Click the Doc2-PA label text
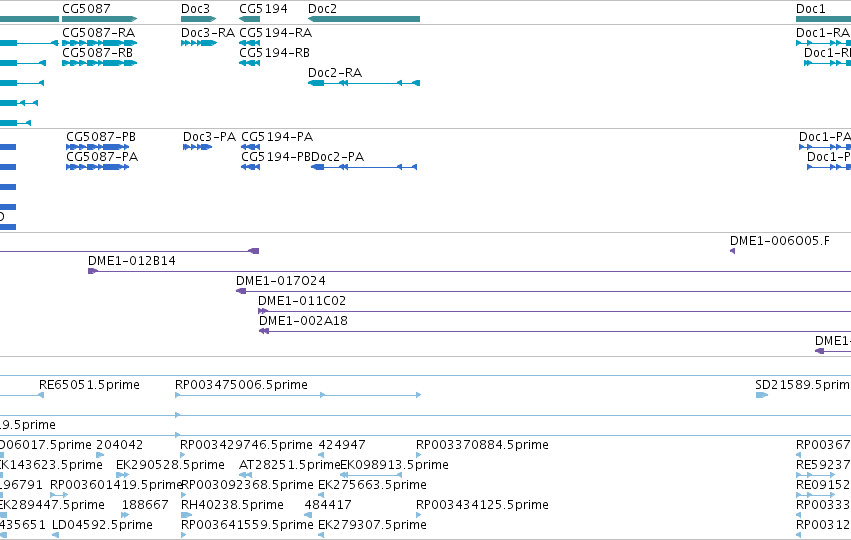The width and height of the screenshot is (851, 540). (x=338, y=157)
